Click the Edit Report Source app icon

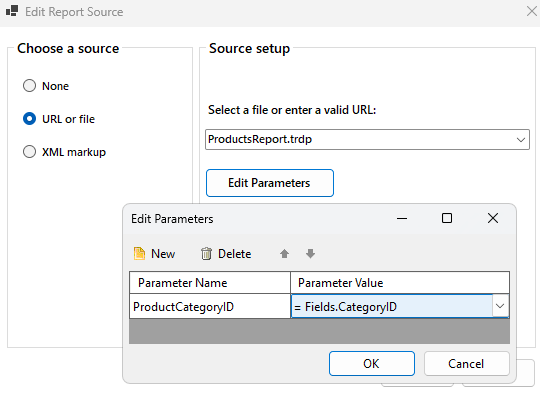point(12,11)
